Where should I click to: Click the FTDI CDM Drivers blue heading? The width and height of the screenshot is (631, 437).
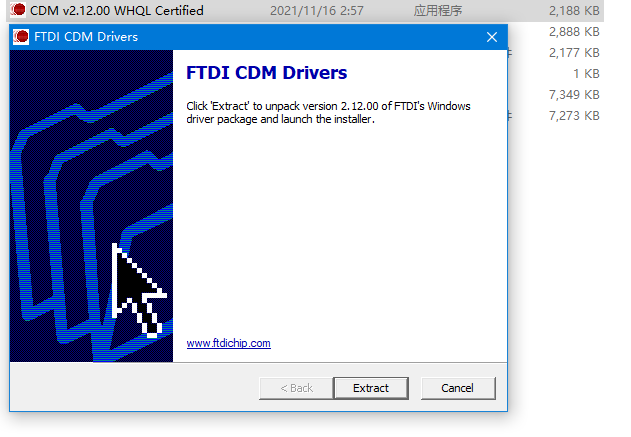coord(266,73)
